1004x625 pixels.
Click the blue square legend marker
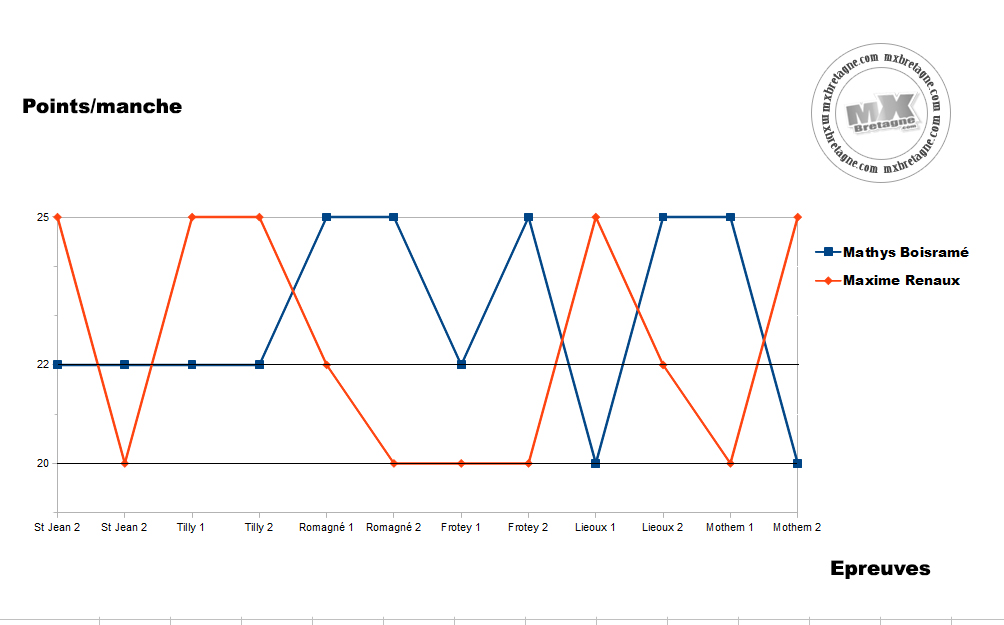click(828, 252)
